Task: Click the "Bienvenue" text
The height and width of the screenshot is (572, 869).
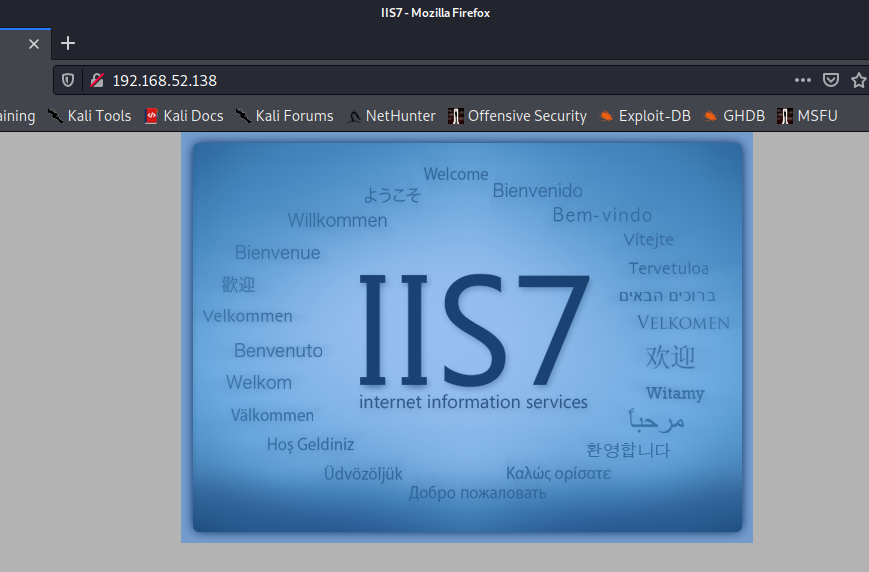Action: [278, 253]
